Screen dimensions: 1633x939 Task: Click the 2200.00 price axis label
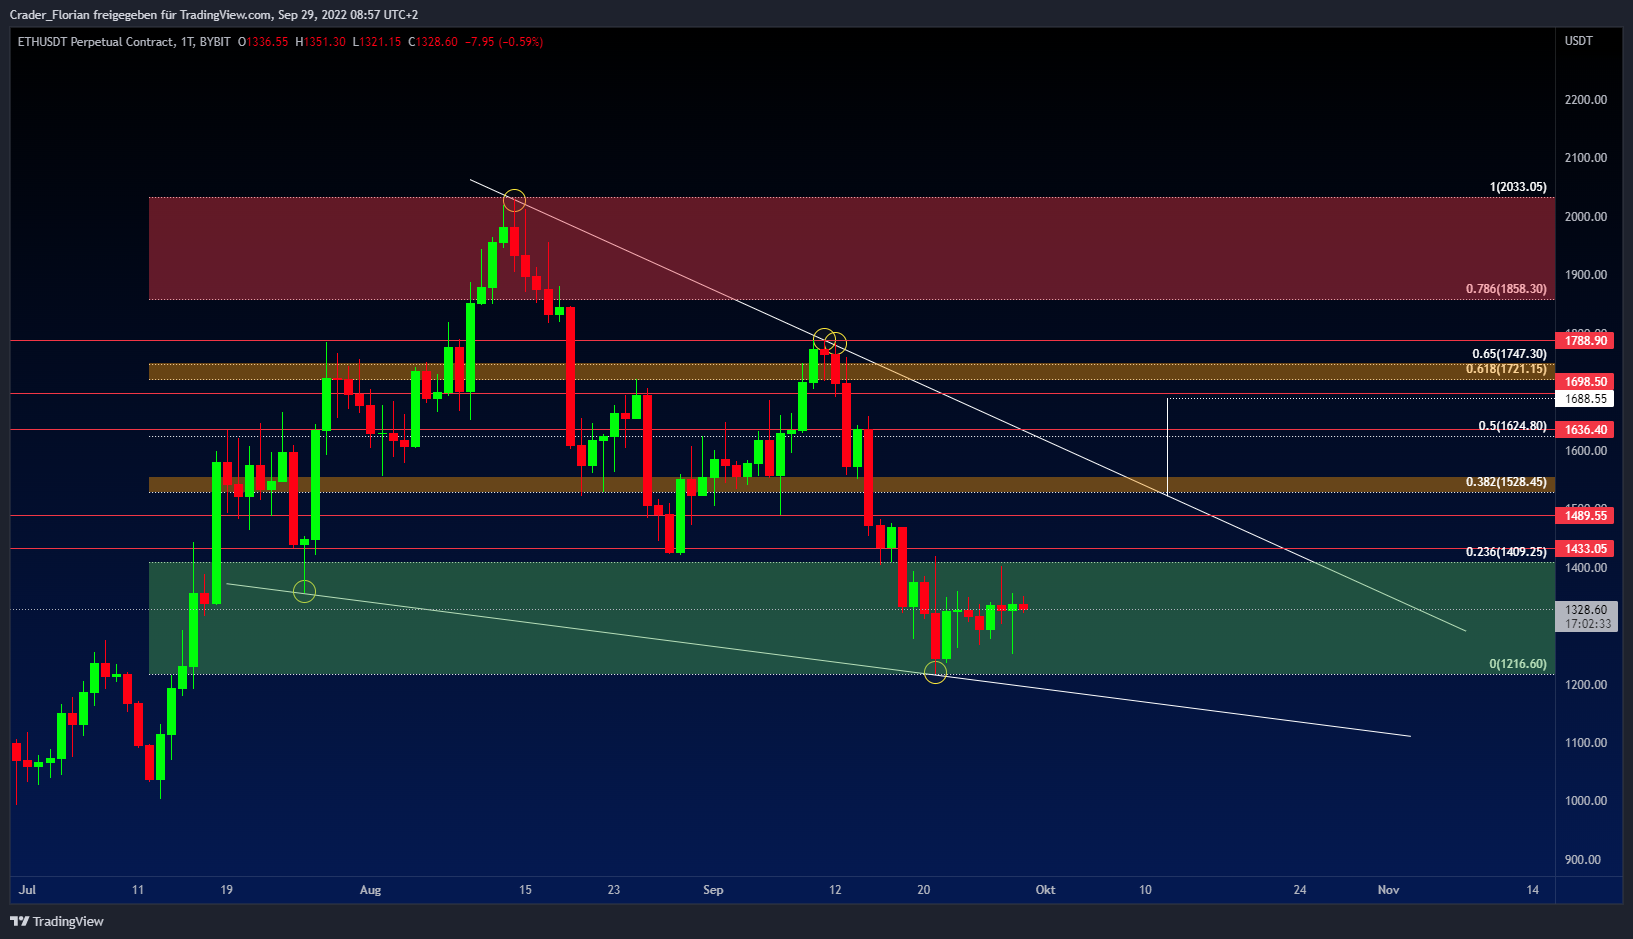tap(1586, 100)
